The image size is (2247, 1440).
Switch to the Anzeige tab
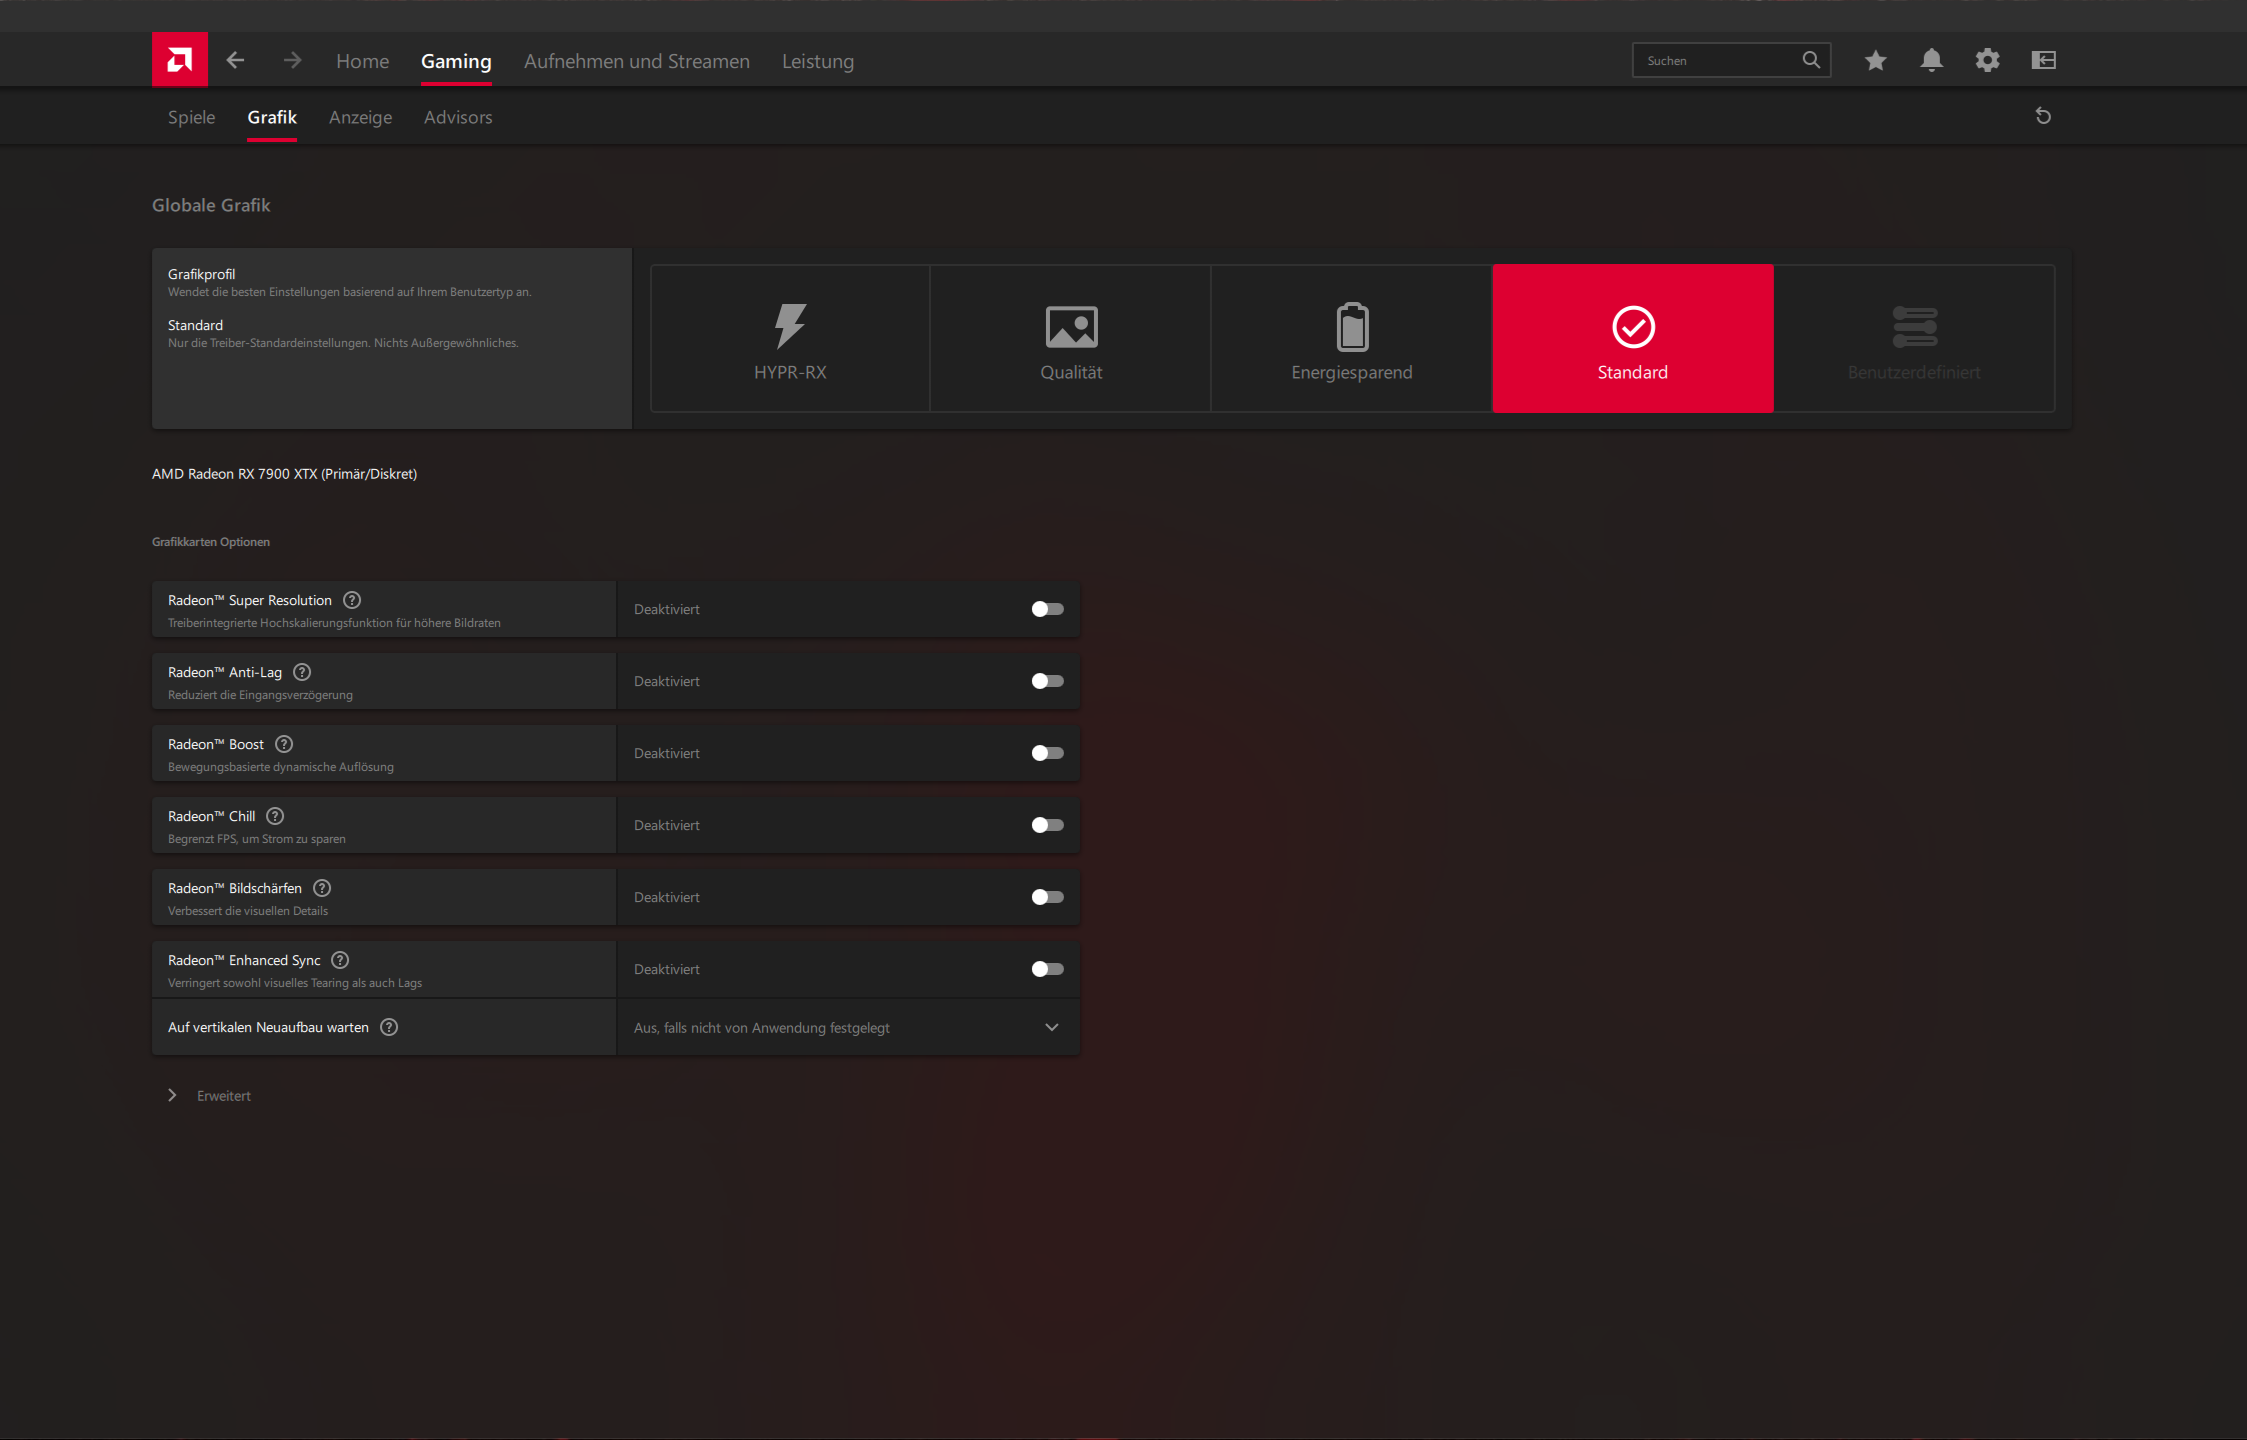coord(360,117)
